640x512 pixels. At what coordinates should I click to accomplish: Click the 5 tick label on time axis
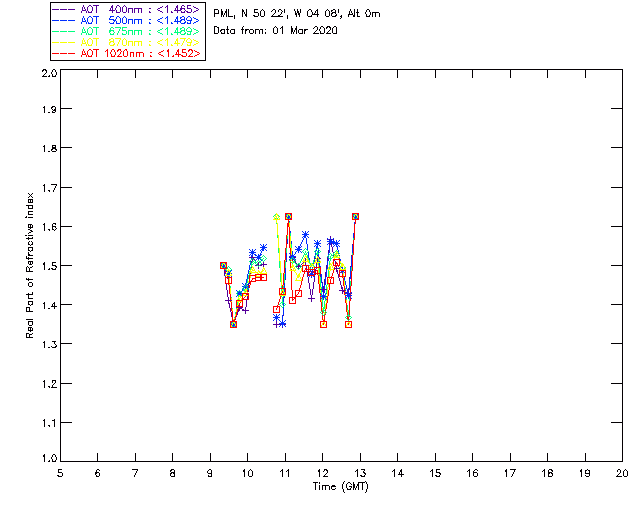tap(60, 472)
